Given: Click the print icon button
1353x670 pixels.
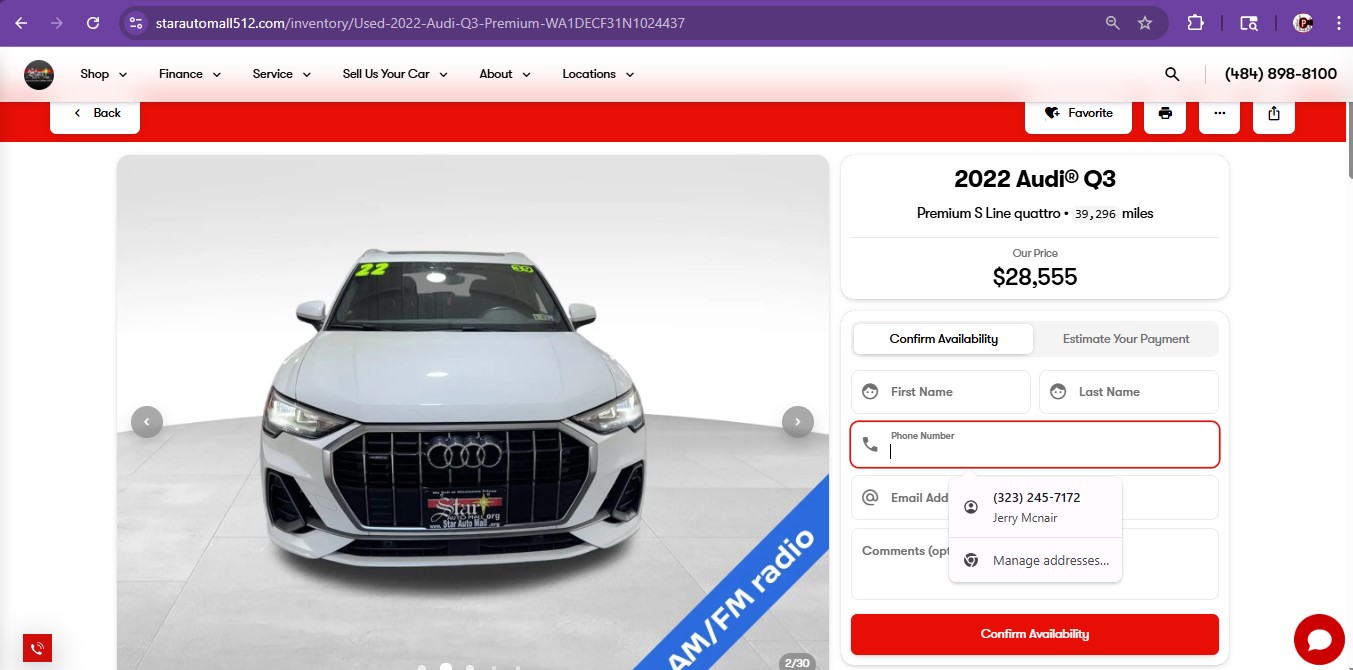Looking at the screenshot, I should coord(1165,113).
